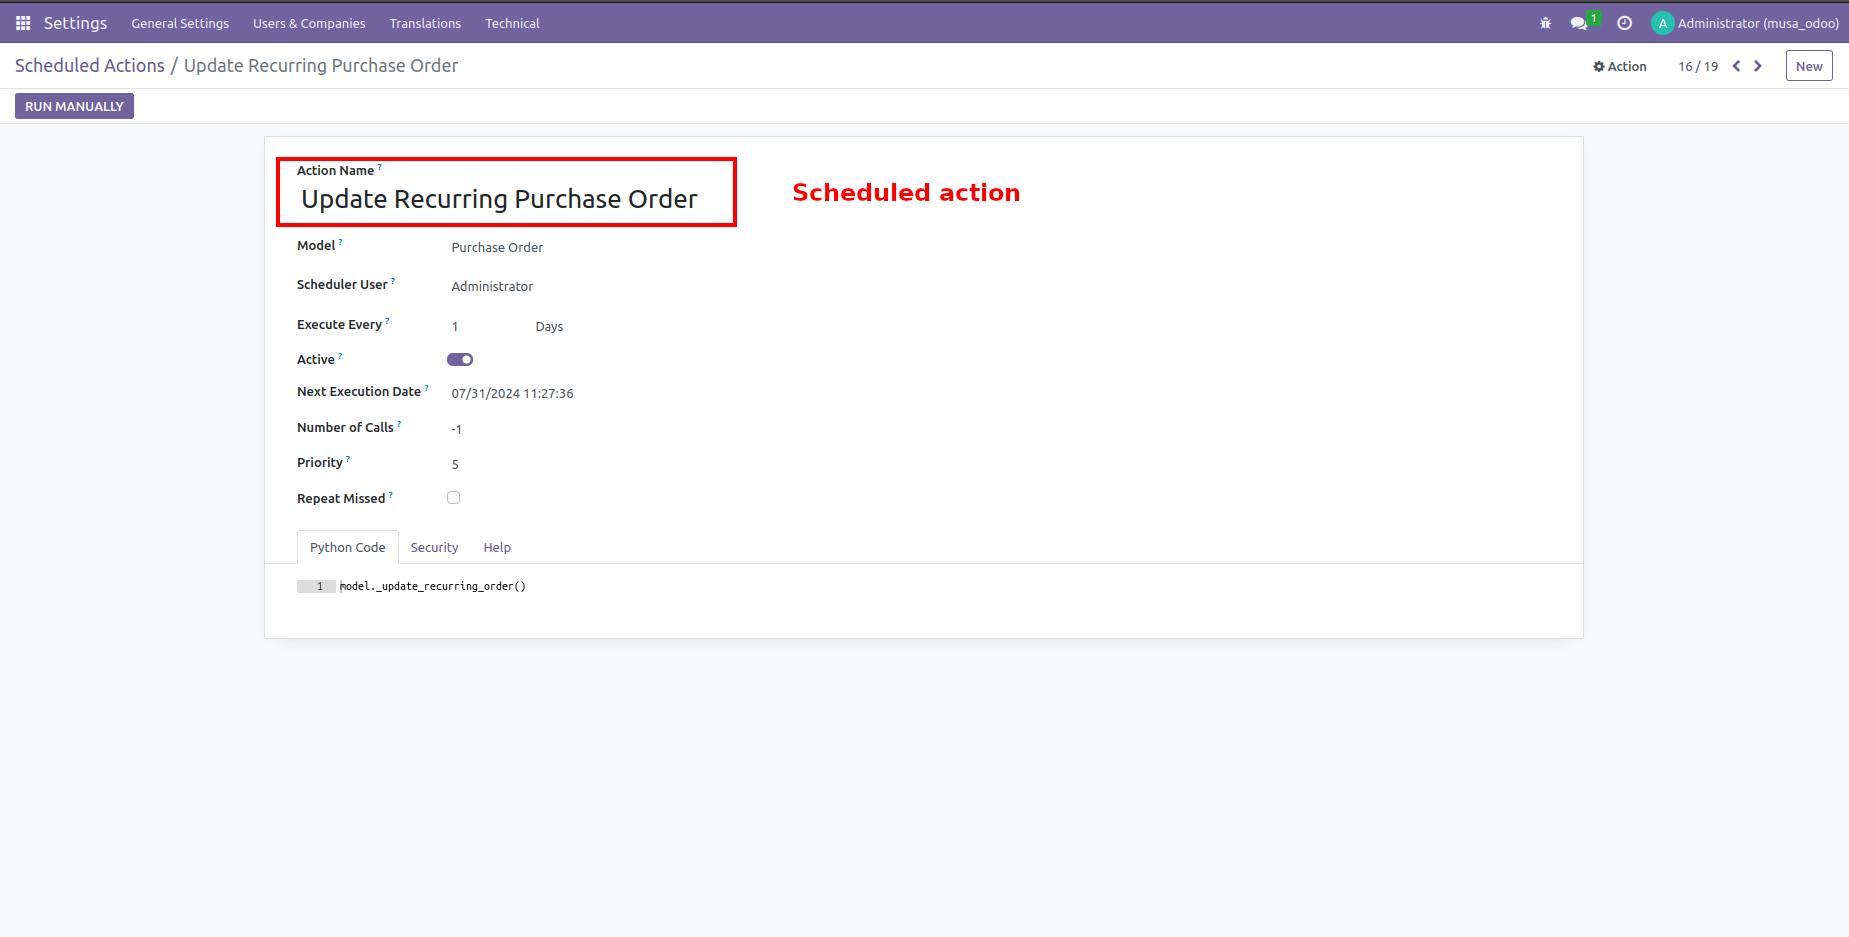Enable the Repeat Missed checkbox
The image size is (1849, 937).
(453, 497)
